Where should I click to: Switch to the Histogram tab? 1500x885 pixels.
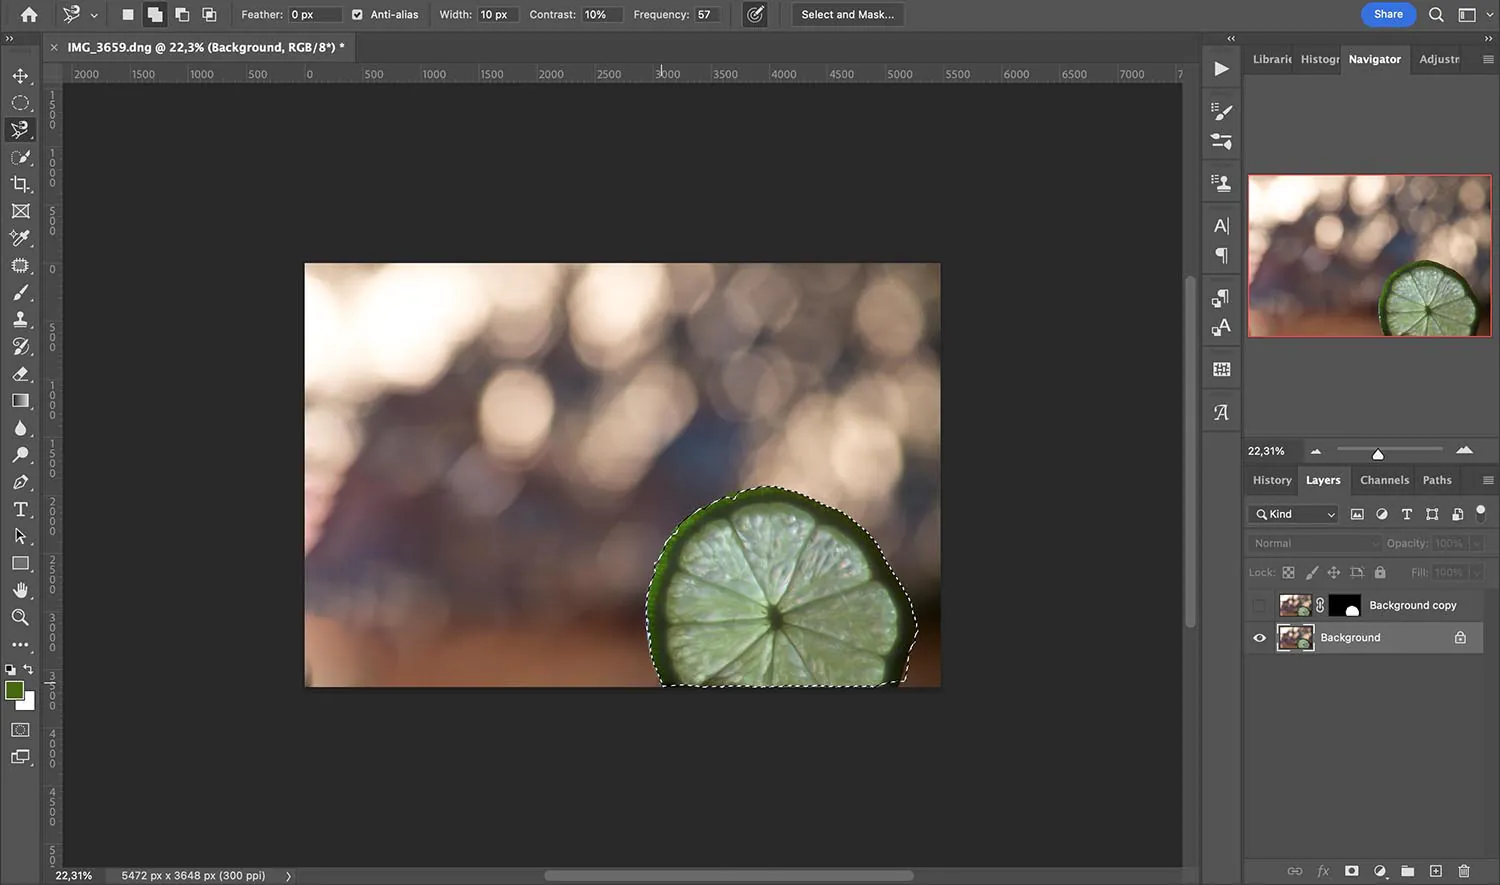click(1320, 59)
